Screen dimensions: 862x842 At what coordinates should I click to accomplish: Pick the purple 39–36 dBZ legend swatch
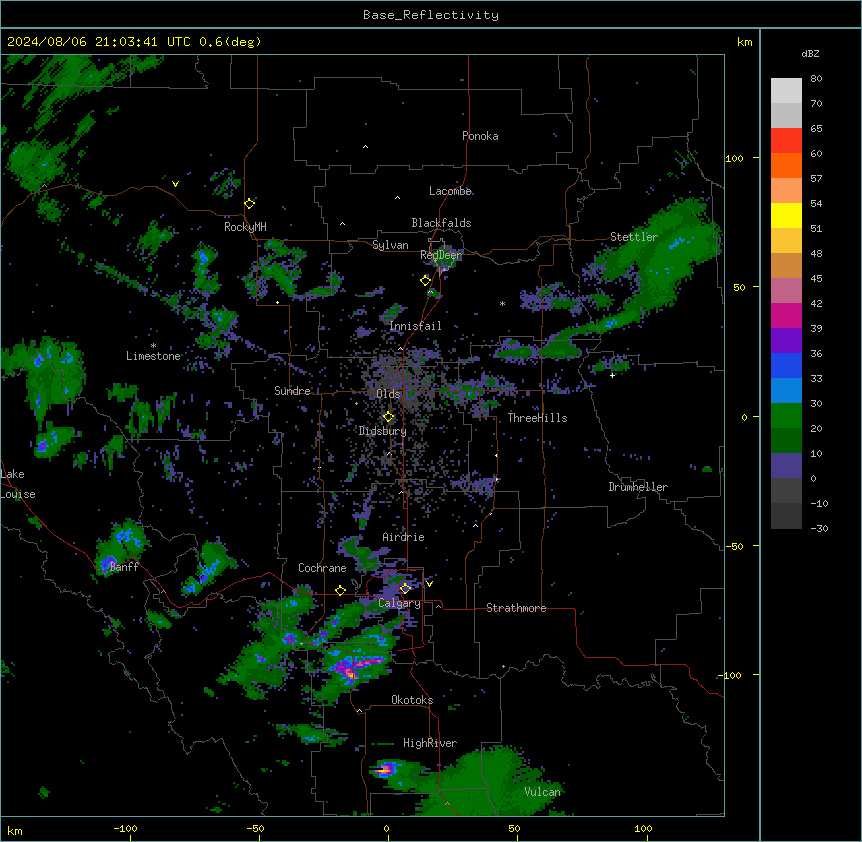(786, 341)
